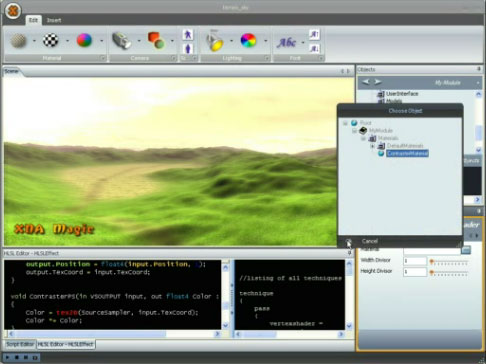Image resolution: width=486 pixels, height=364 pixels.
Task: Open dropdown arrow beside textured sphere icon
Action: (34, 41)
